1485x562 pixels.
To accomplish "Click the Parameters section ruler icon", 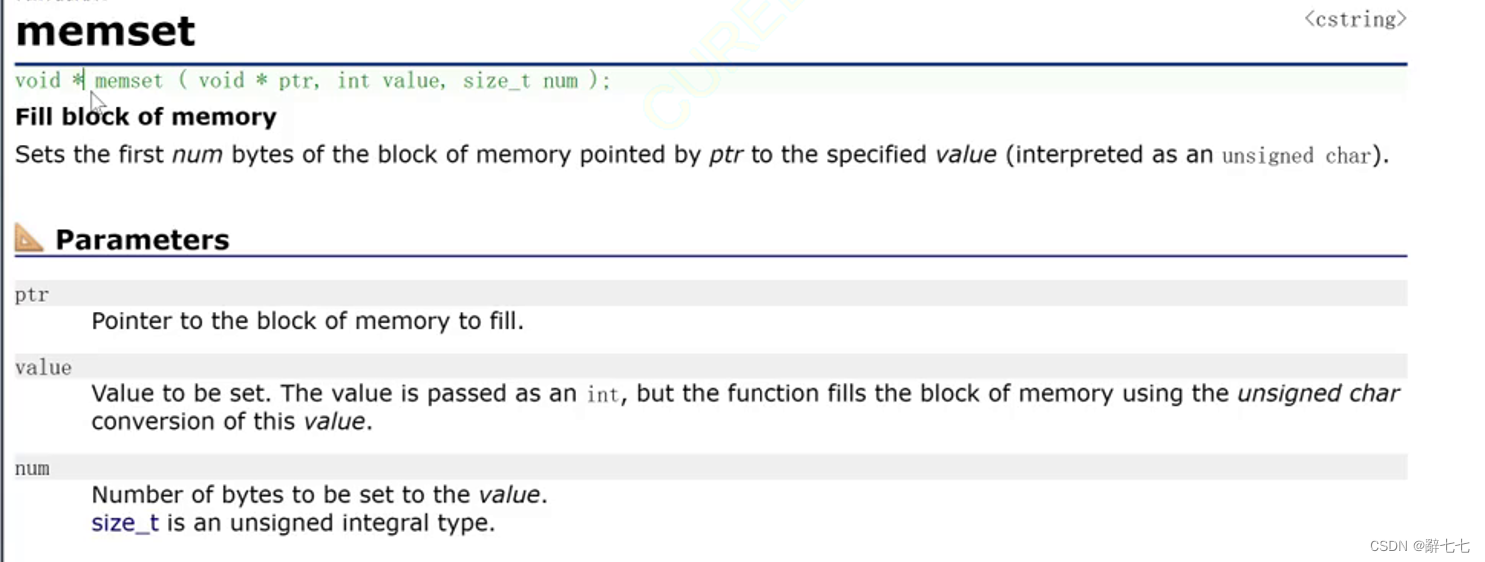I will [29, 238].
